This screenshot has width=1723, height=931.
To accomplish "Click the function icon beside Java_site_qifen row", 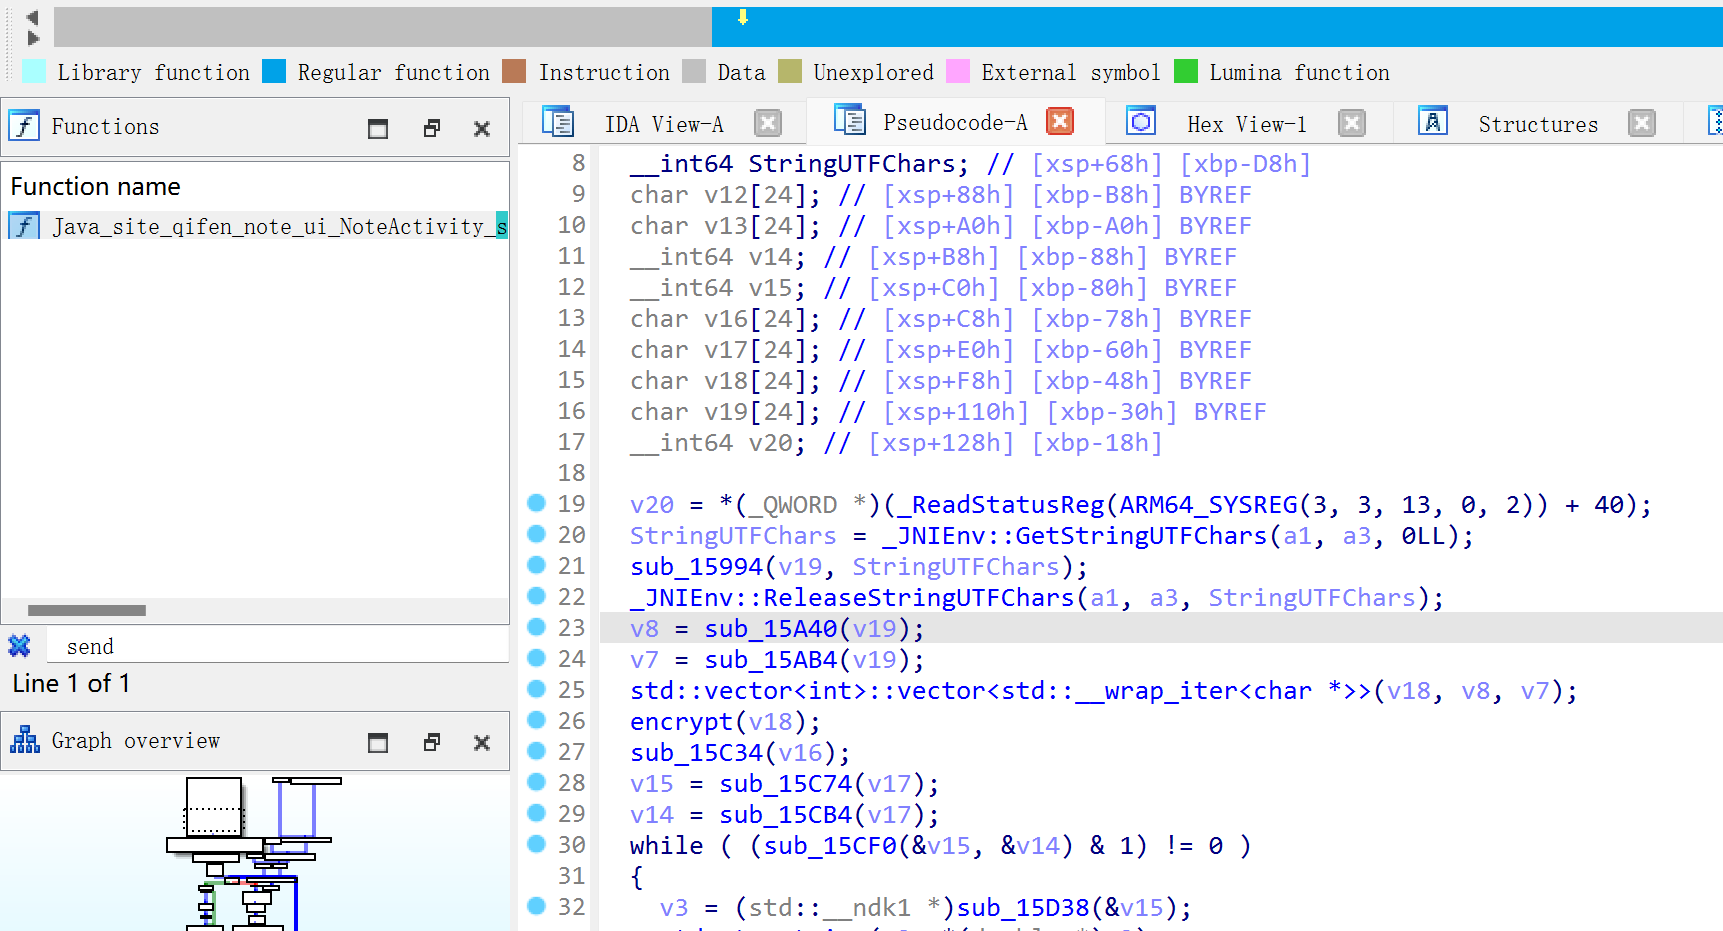I will [x=24, y=226].
